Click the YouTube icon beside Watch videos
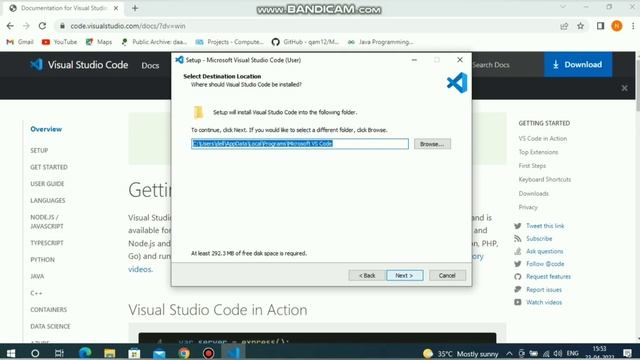This screenshot has height=360, width=640. click(518, 302)
